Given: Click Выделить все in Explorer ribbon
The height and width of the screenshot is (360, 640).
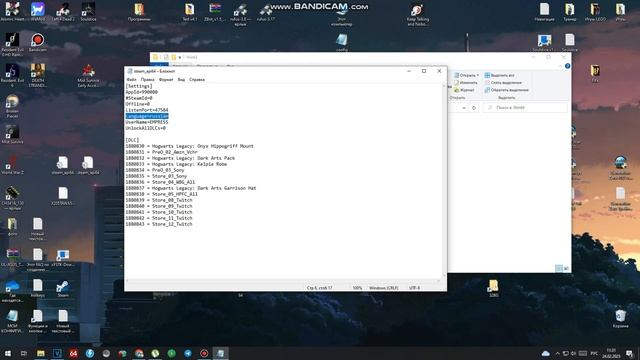Looking at the screenshot, I should [500, 76].
